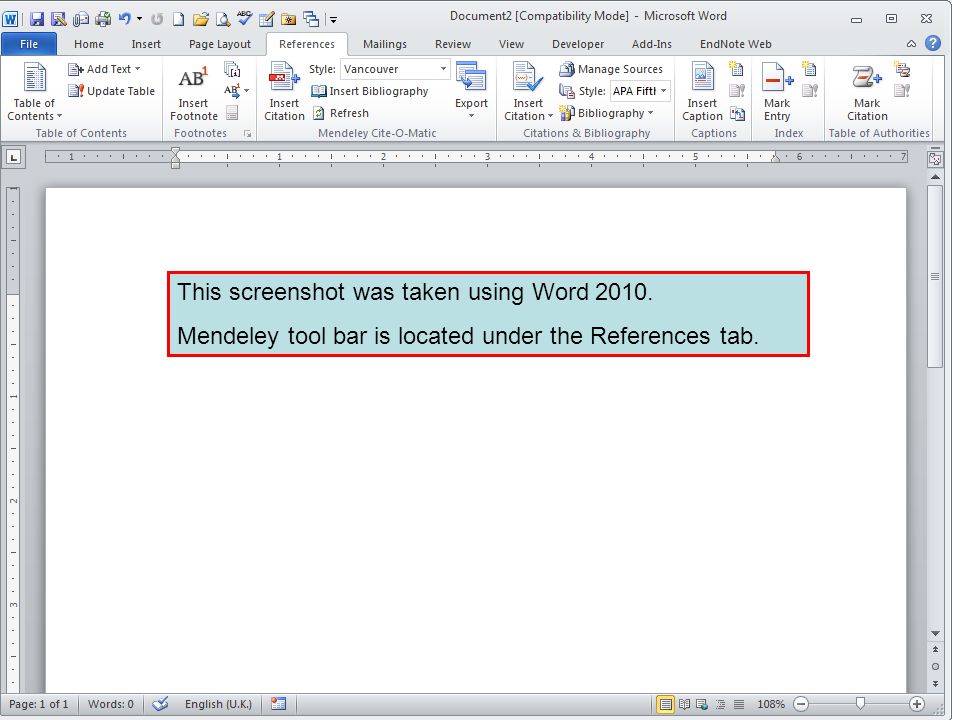This screenshot has width=960, height=720.
Task: Click the vertical scrollbar down arrow
Action: [x=935, y=633]
